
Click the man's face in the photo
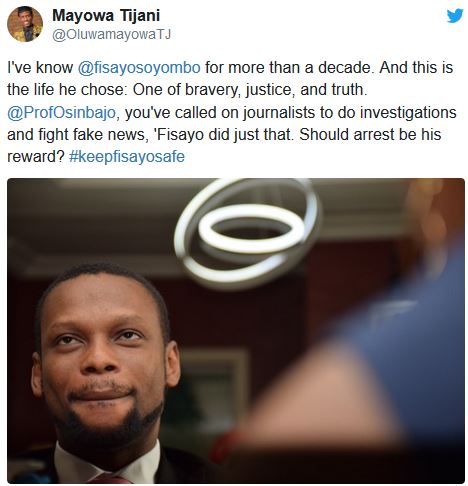102,353
